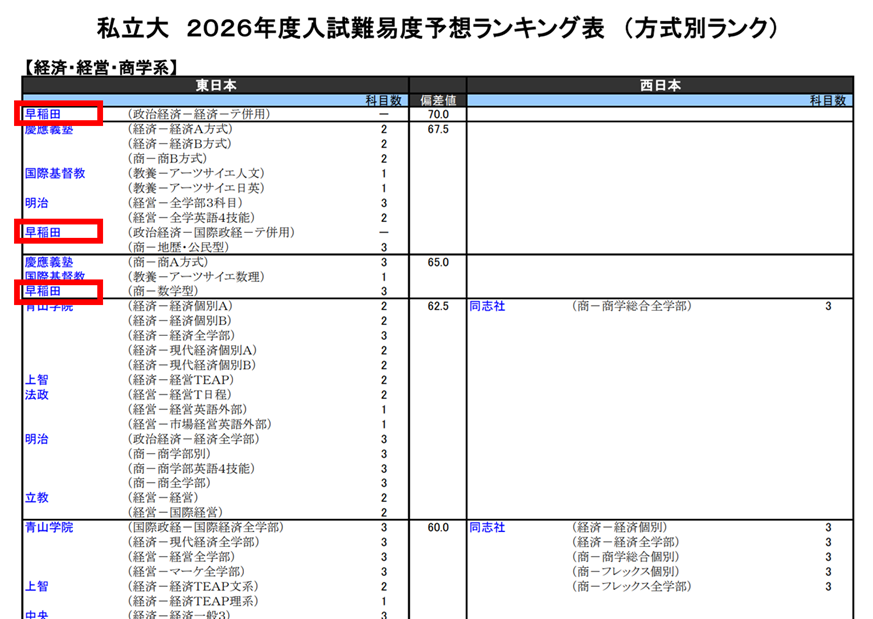This screenshot has width=873, height=619.
Task: Click the 西日本 column header
Action: tap(660, 86)
